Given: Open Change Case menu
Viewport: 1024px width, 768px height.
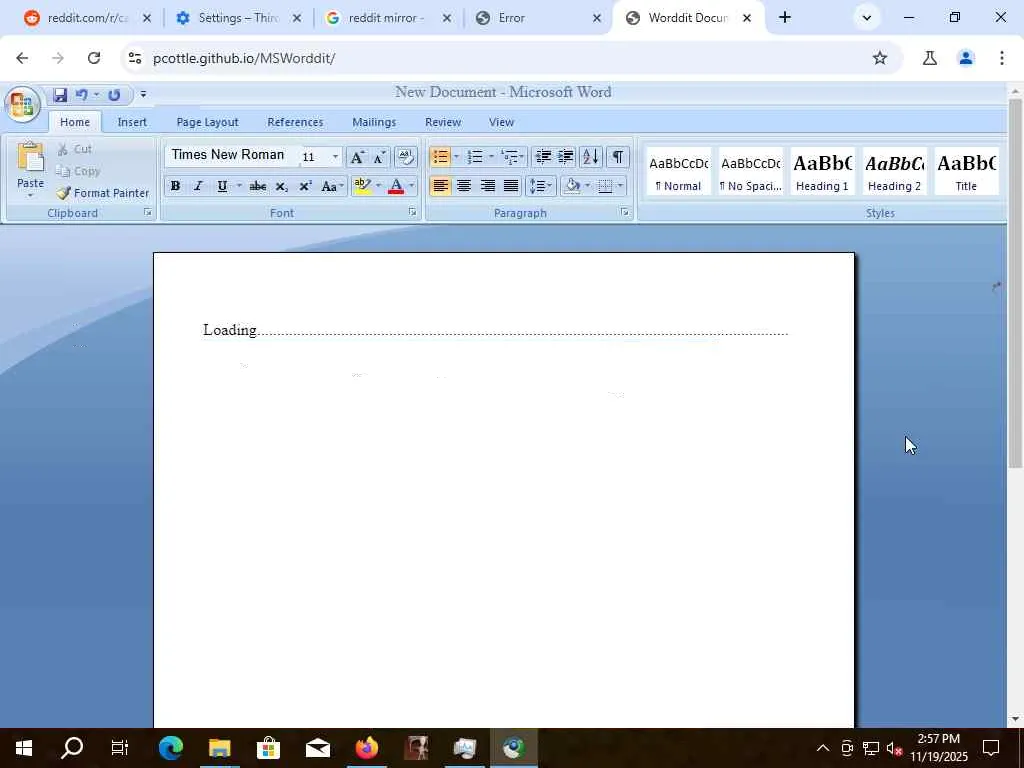Looking at the screenshot, I should [x=332, y=186].
